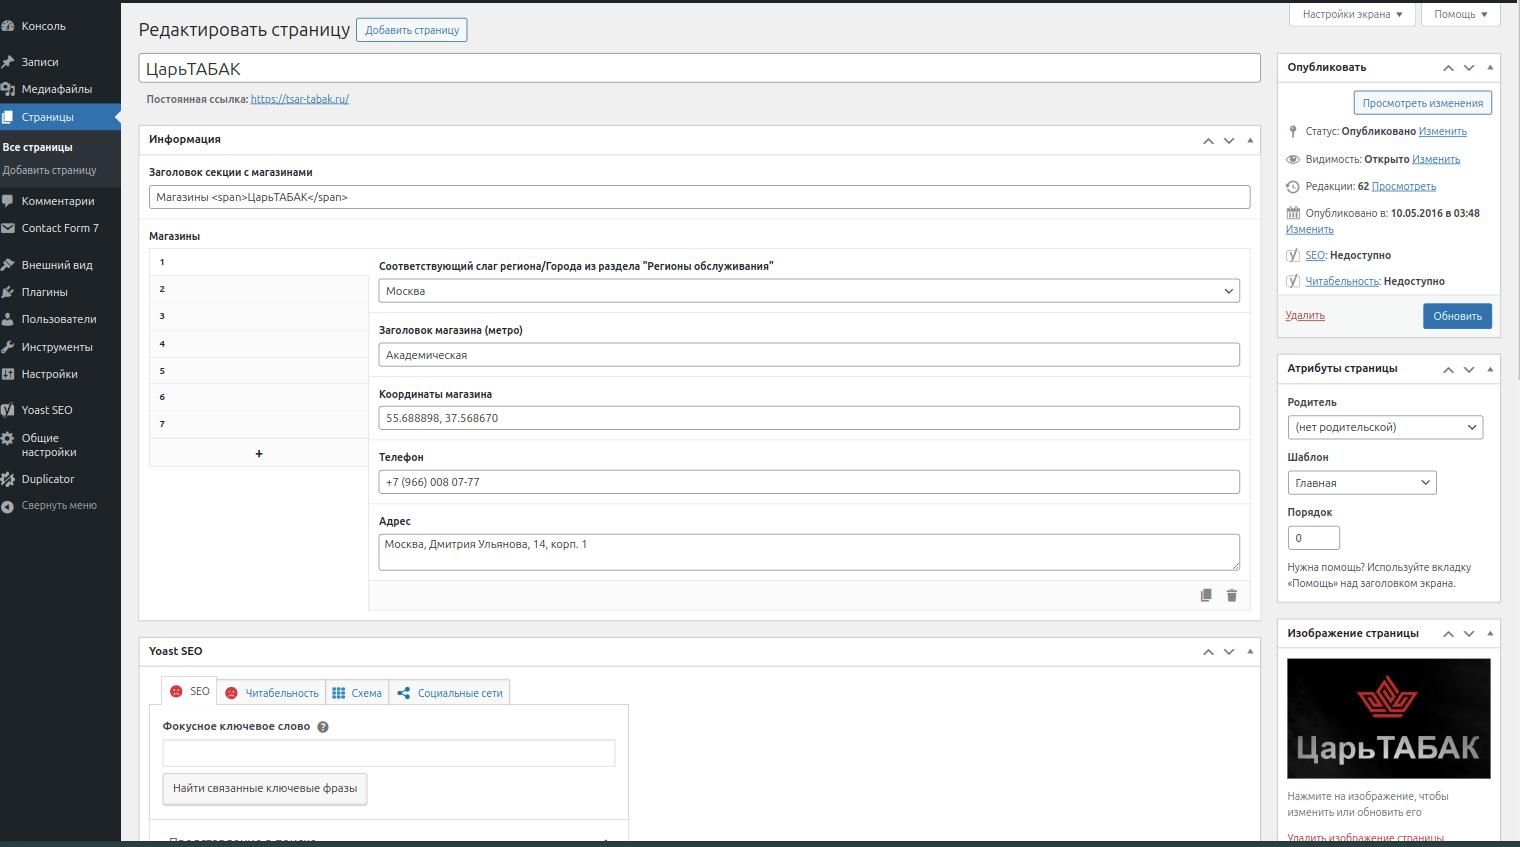This screenshot has height=847, width=1520.
Task: Move Информация panel up with arrow
Action: coord(1208,140)
